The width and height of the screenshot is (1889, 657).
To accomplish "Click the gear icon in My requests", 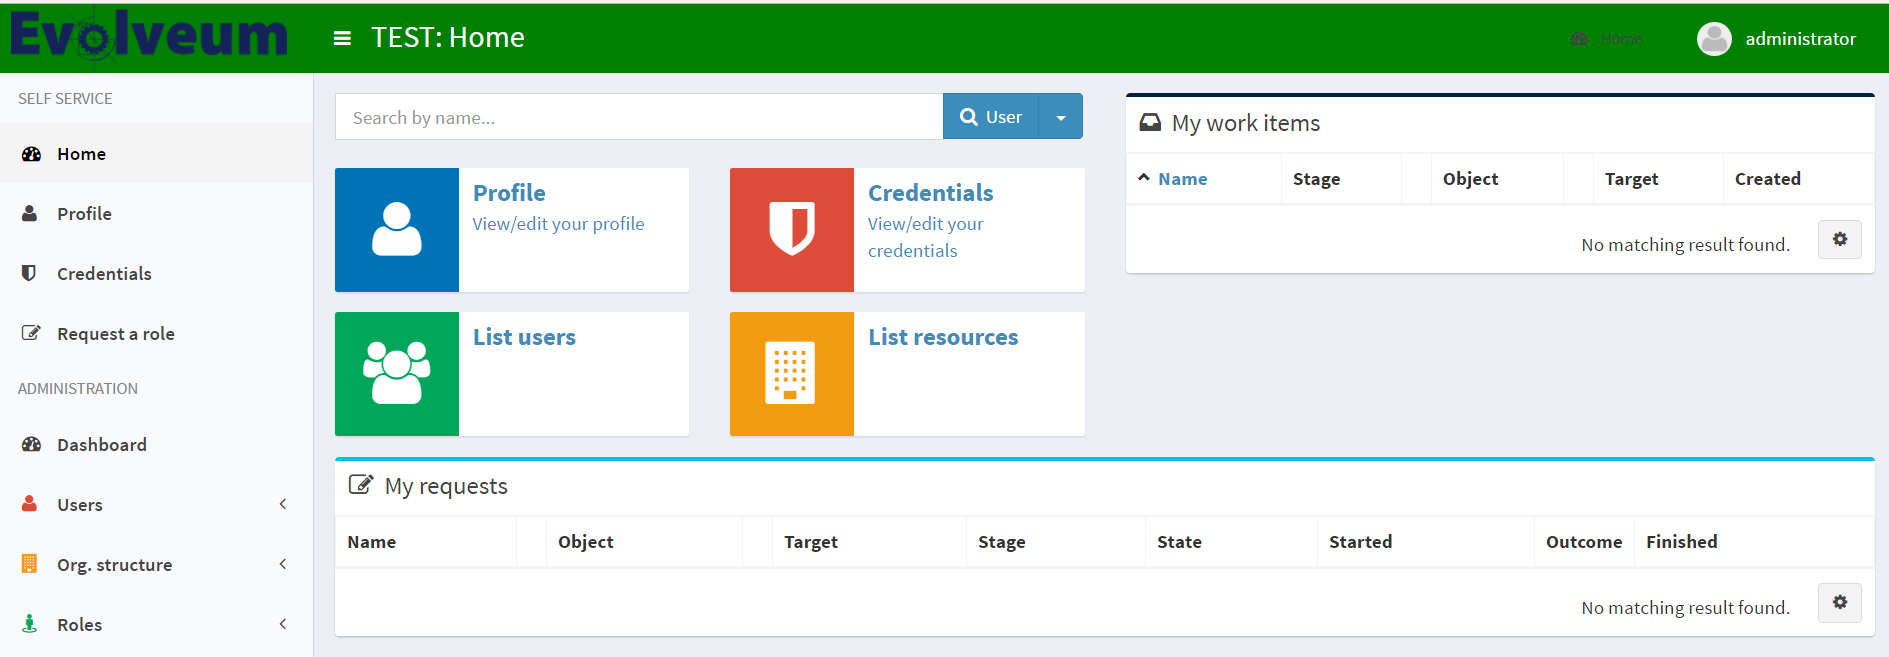I will [x=1839, y=603].
